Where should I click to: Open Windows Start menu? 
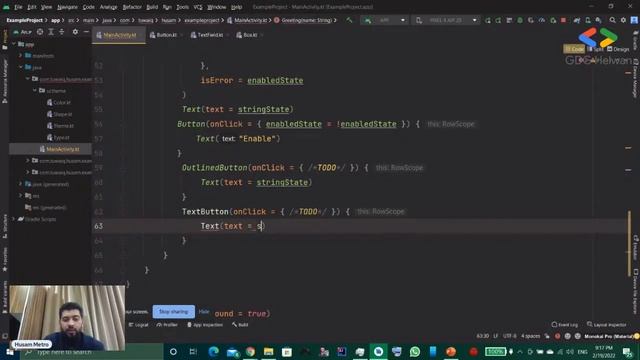(x=9, y=352)
